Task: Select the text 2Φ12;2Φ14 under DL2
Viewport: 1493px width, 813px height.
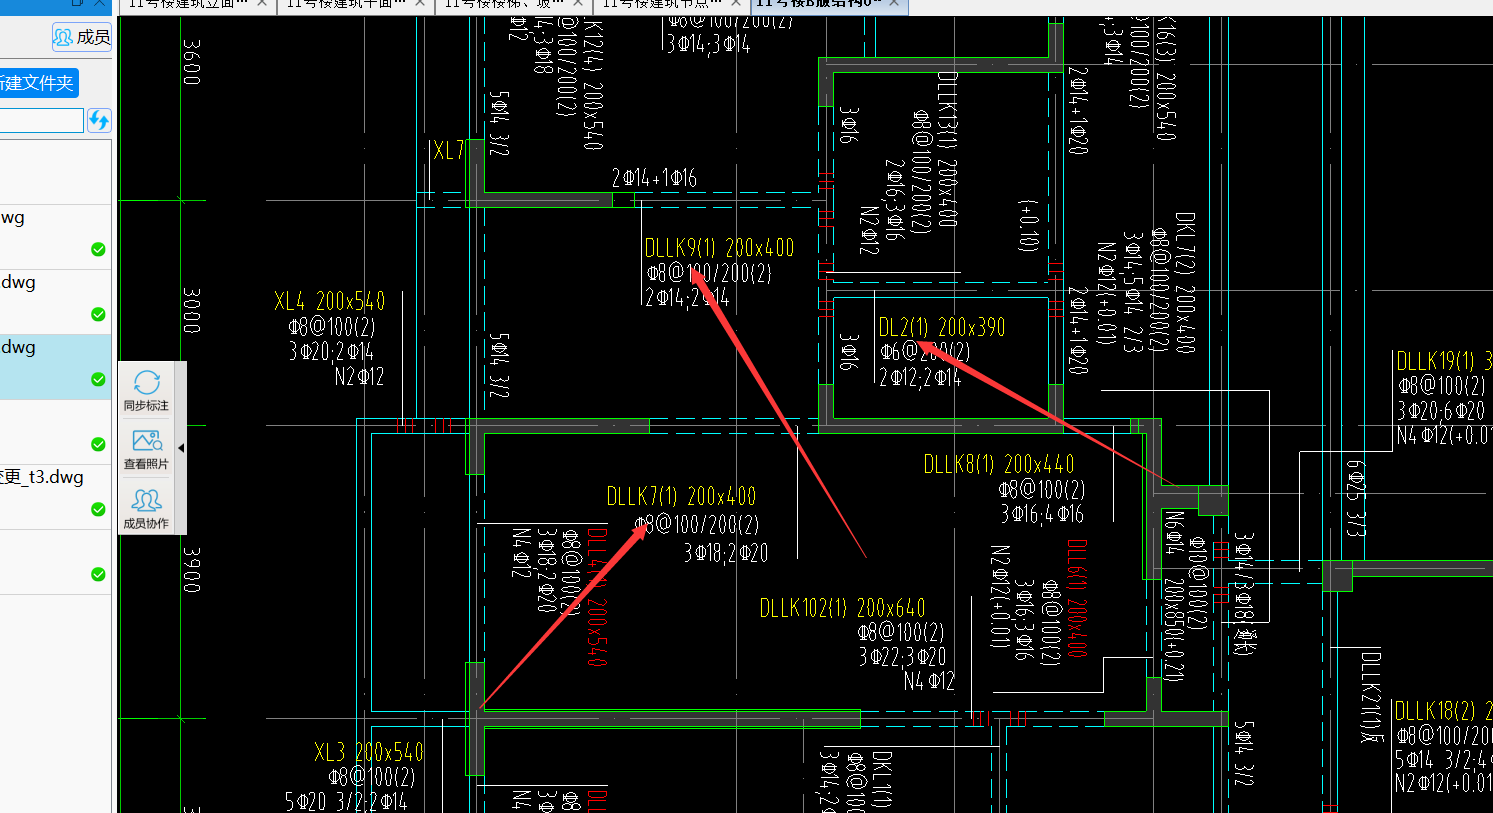Action: click(920, 377)
